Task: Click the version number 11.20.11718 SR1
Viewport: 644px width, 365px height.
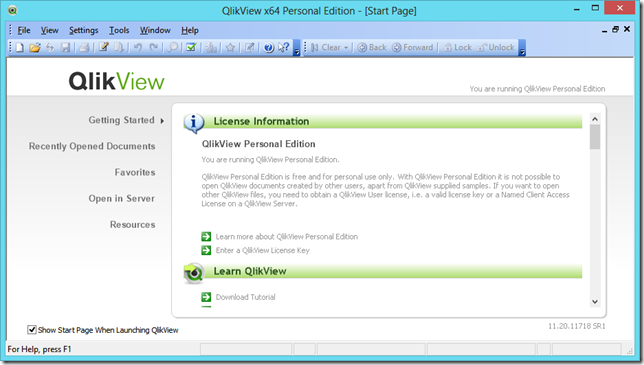Action: click(x=577, y=326)
